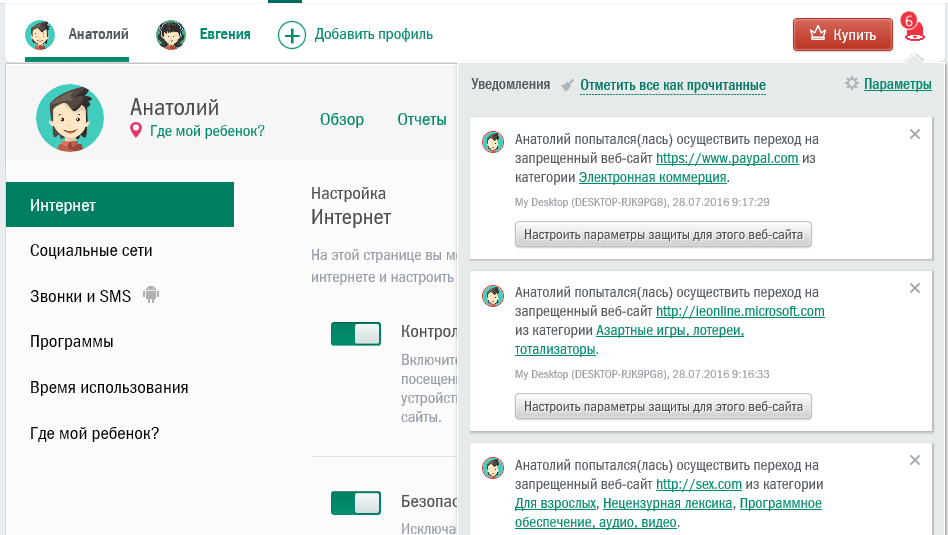Configure protection for the paypal.com site
The height and width of the screenshot is (535, 948).
tap(663, 235)
